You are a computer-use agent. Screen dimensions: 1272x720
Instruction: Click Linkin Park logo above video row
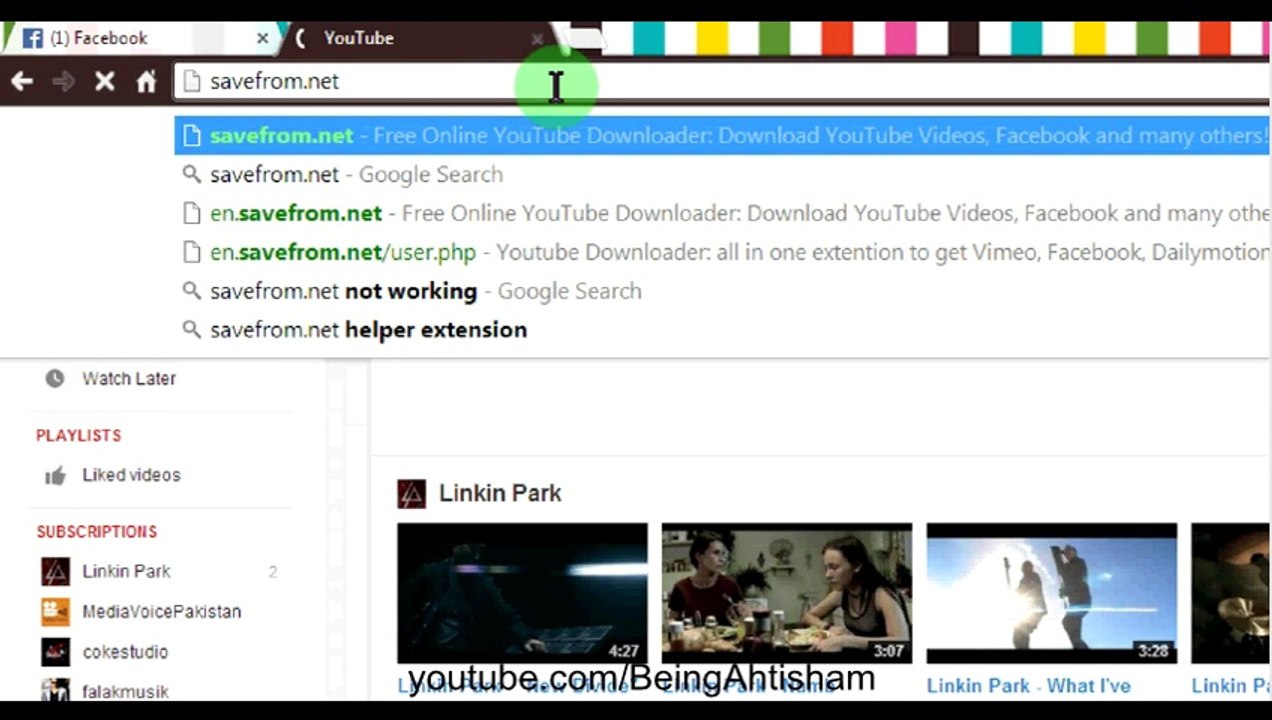tap(411, 493)
